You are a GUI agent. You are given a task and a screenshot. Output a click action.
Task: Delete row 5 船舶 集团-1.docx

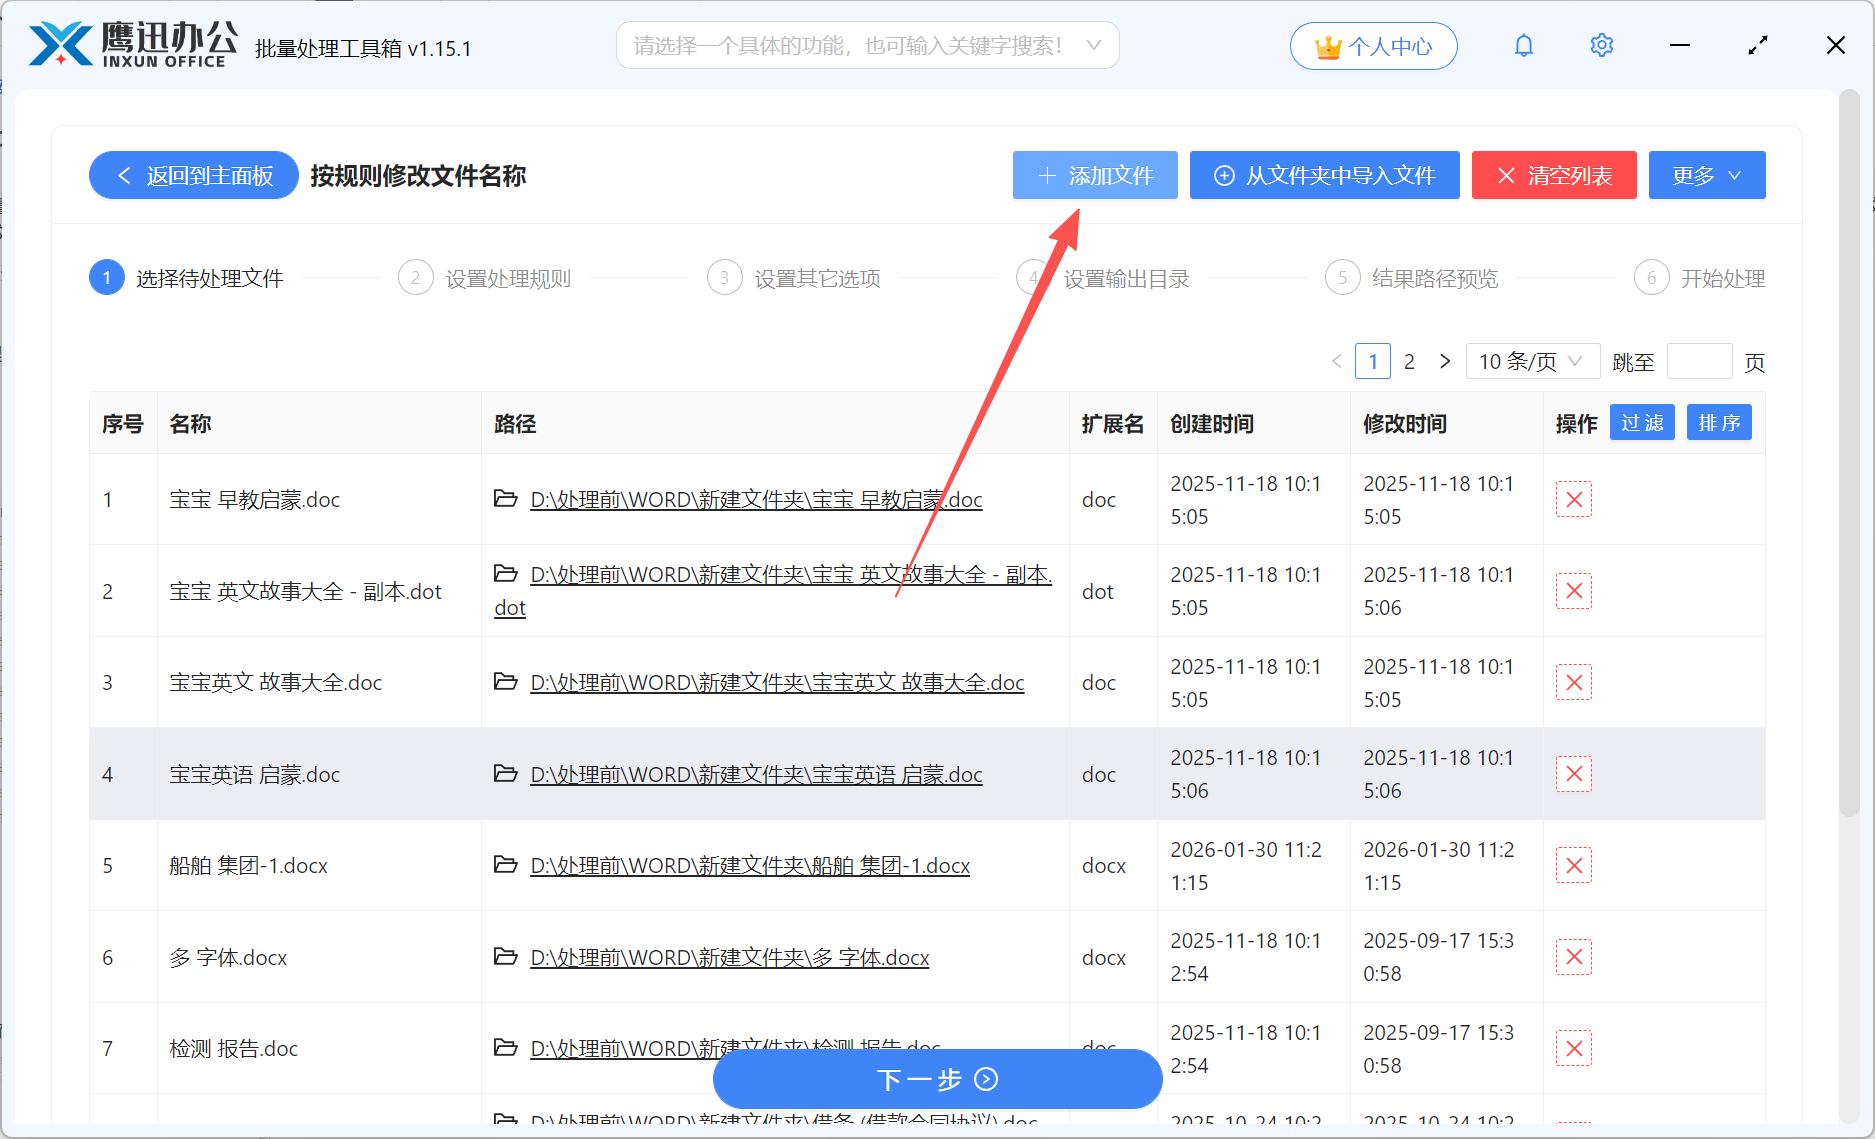point(1573,865)
